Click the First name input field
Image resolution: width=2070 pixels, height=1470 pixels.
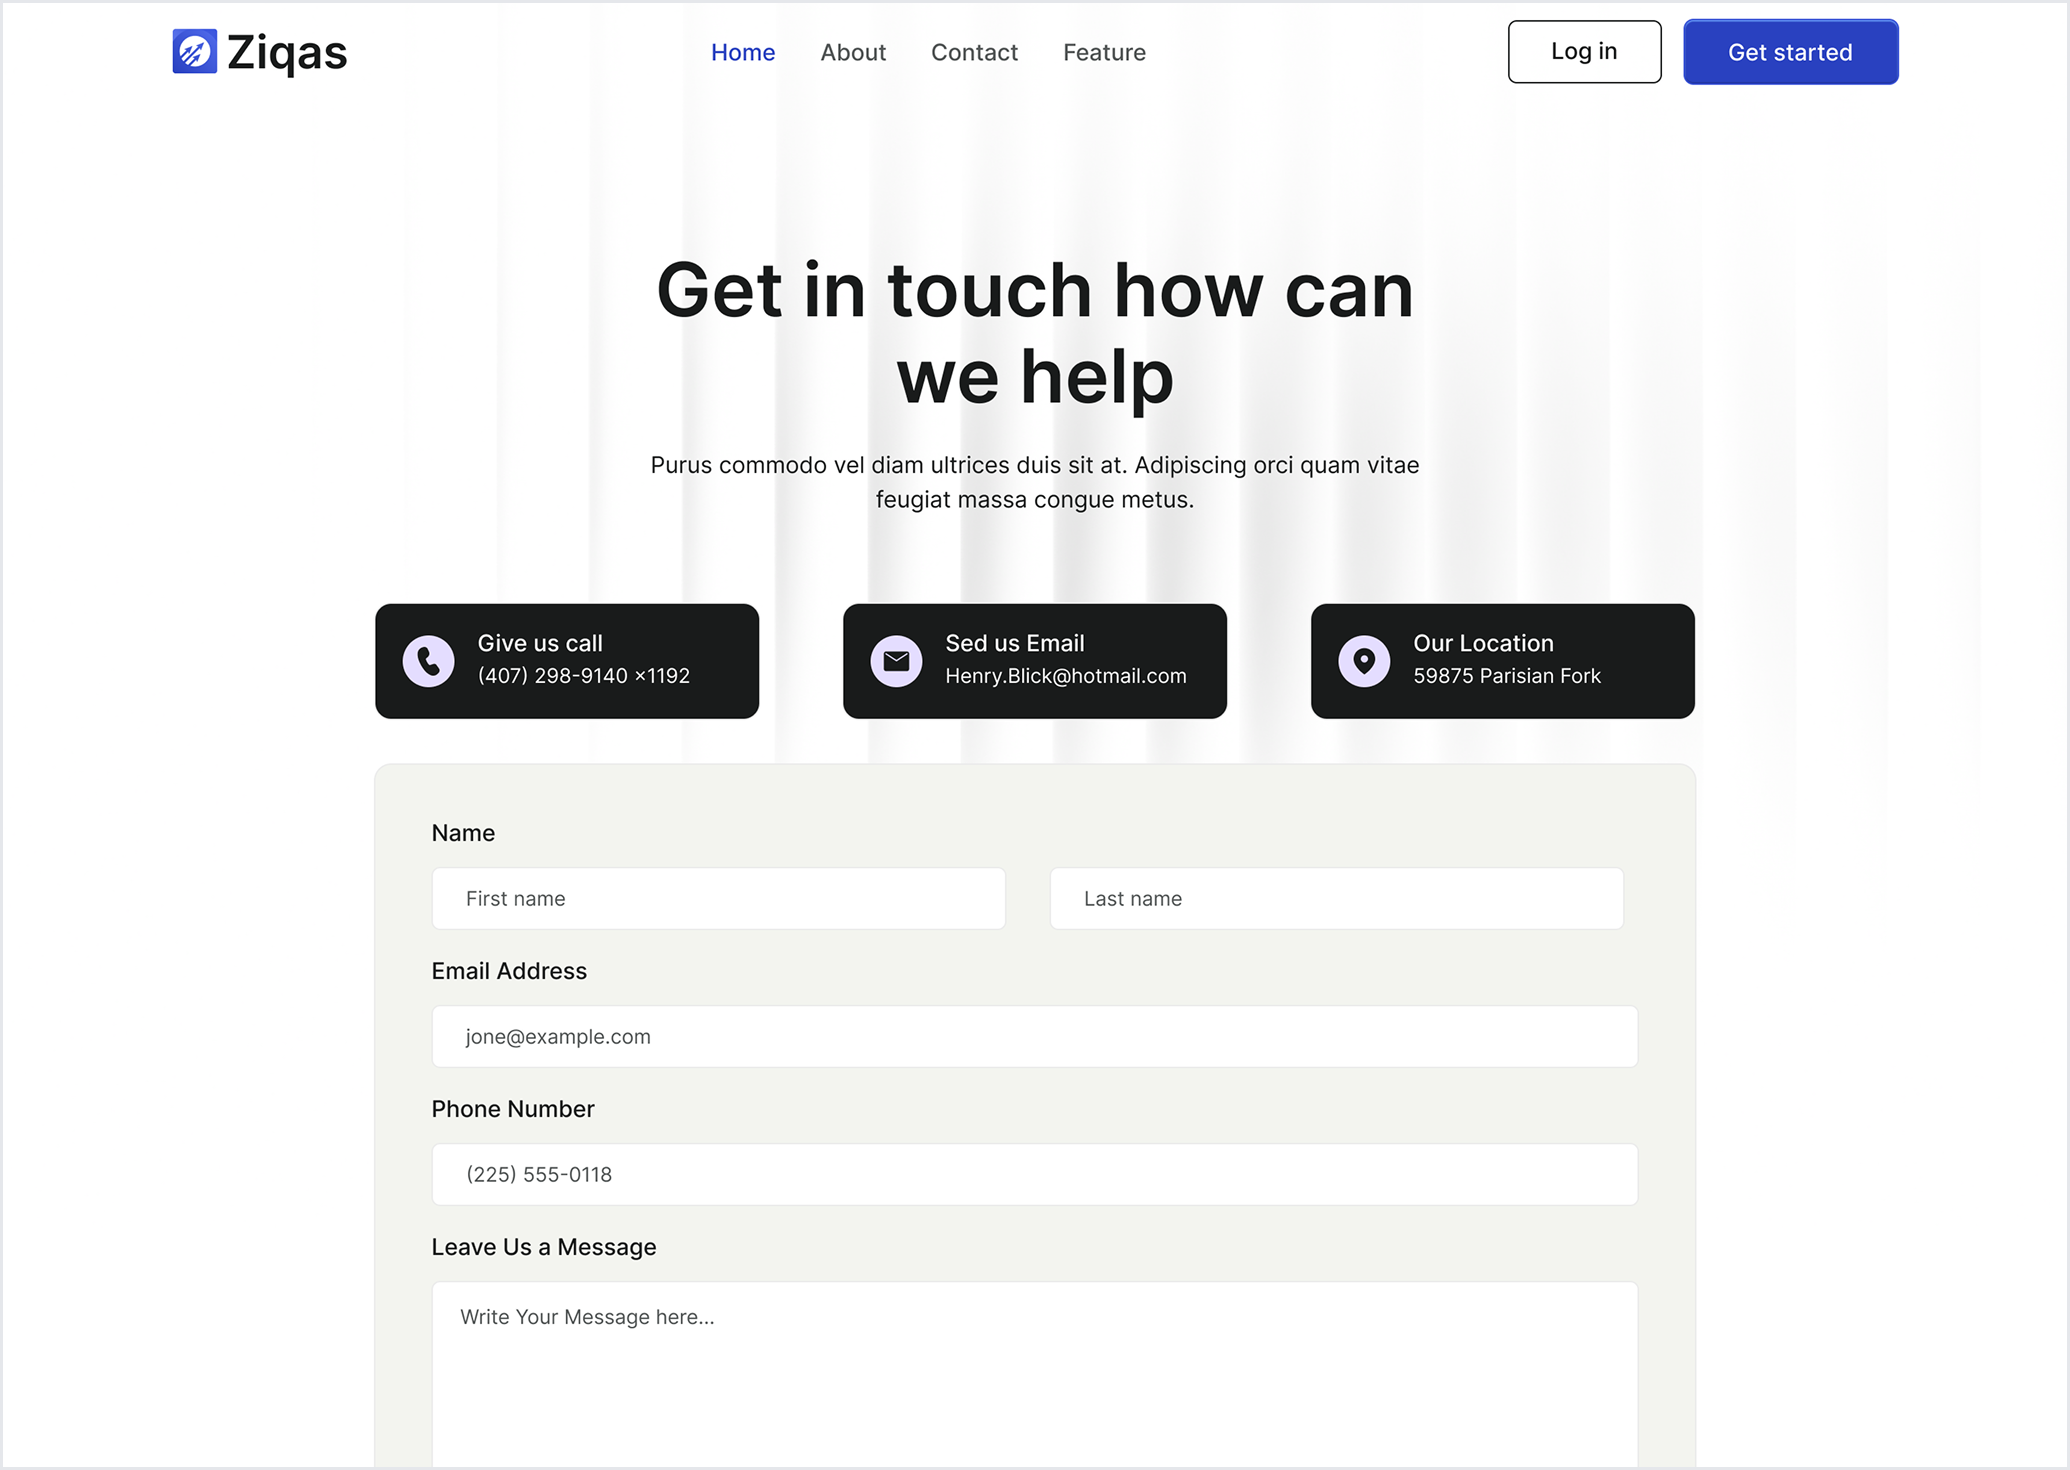pos(718,898)
